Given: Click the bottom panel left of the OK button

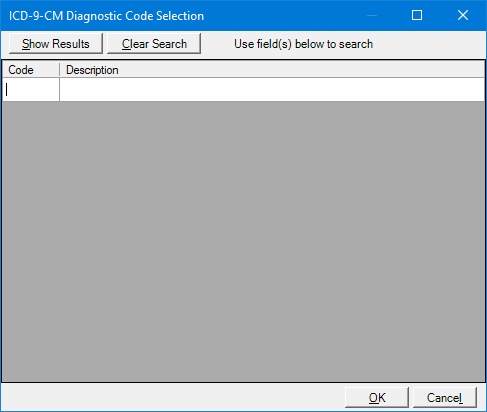Looking at the screenshot, I should 172,397.
